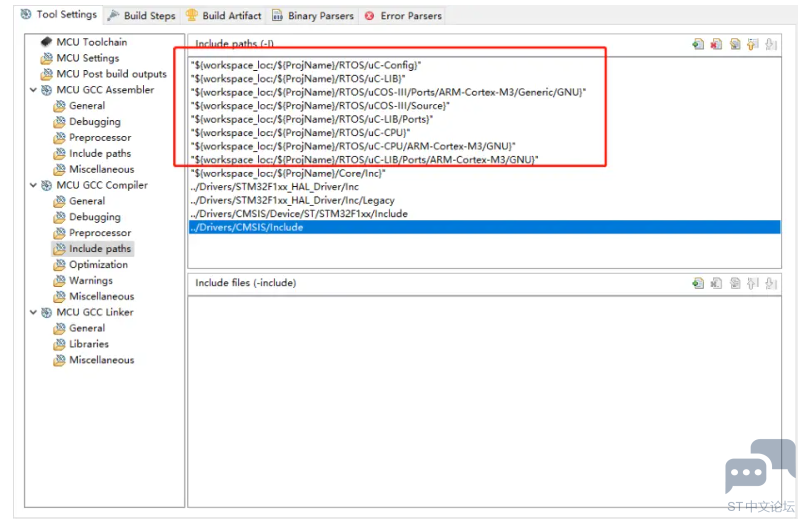Click the Add include file icon
804x522 pixels.
(698, 283)
